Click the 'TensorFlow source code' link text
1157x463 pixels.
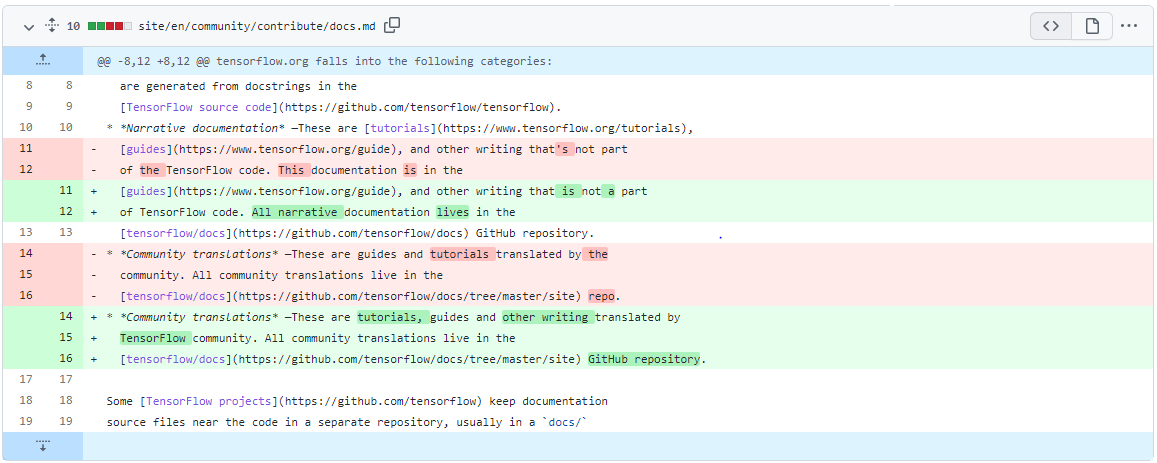click(x=199, y=107)
